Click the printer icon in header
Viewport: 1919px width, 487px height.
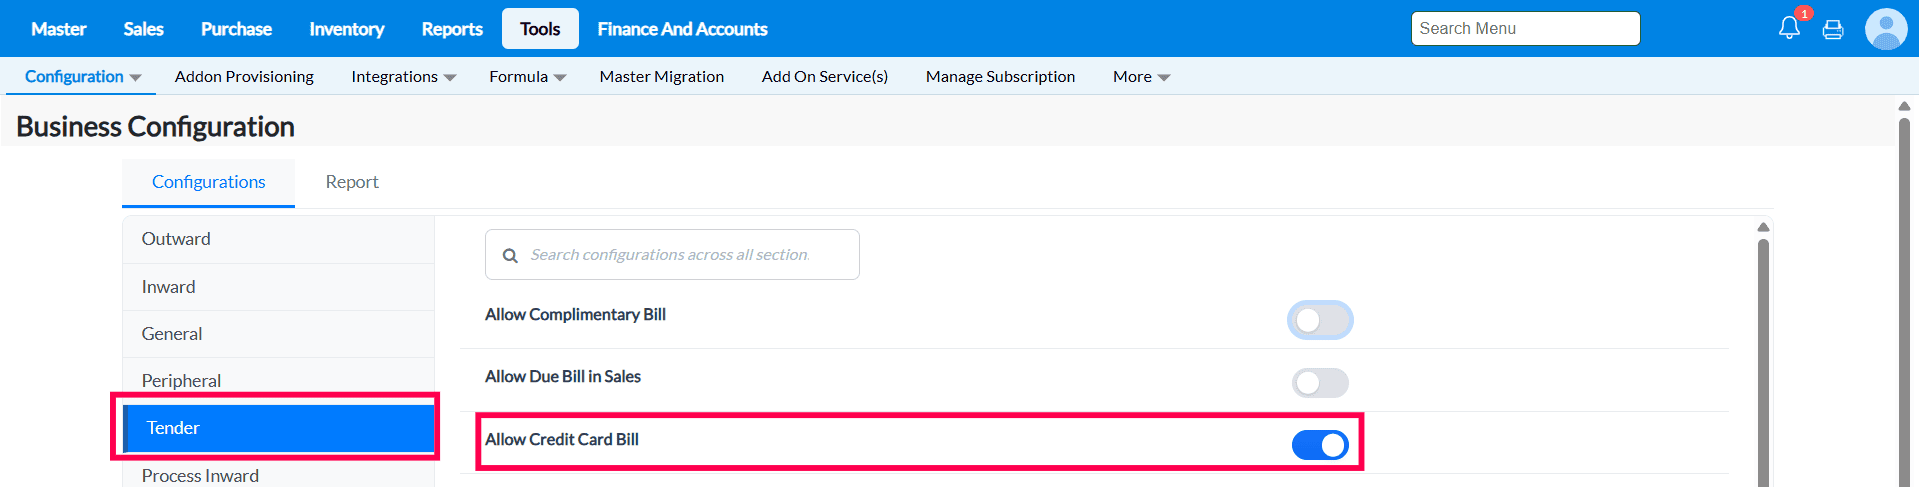(1833, 29)
